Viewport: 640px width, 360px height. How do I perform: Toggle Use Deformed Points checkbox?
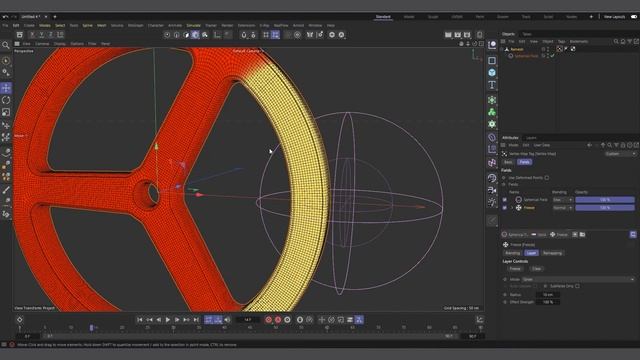(x=547, y=178)
